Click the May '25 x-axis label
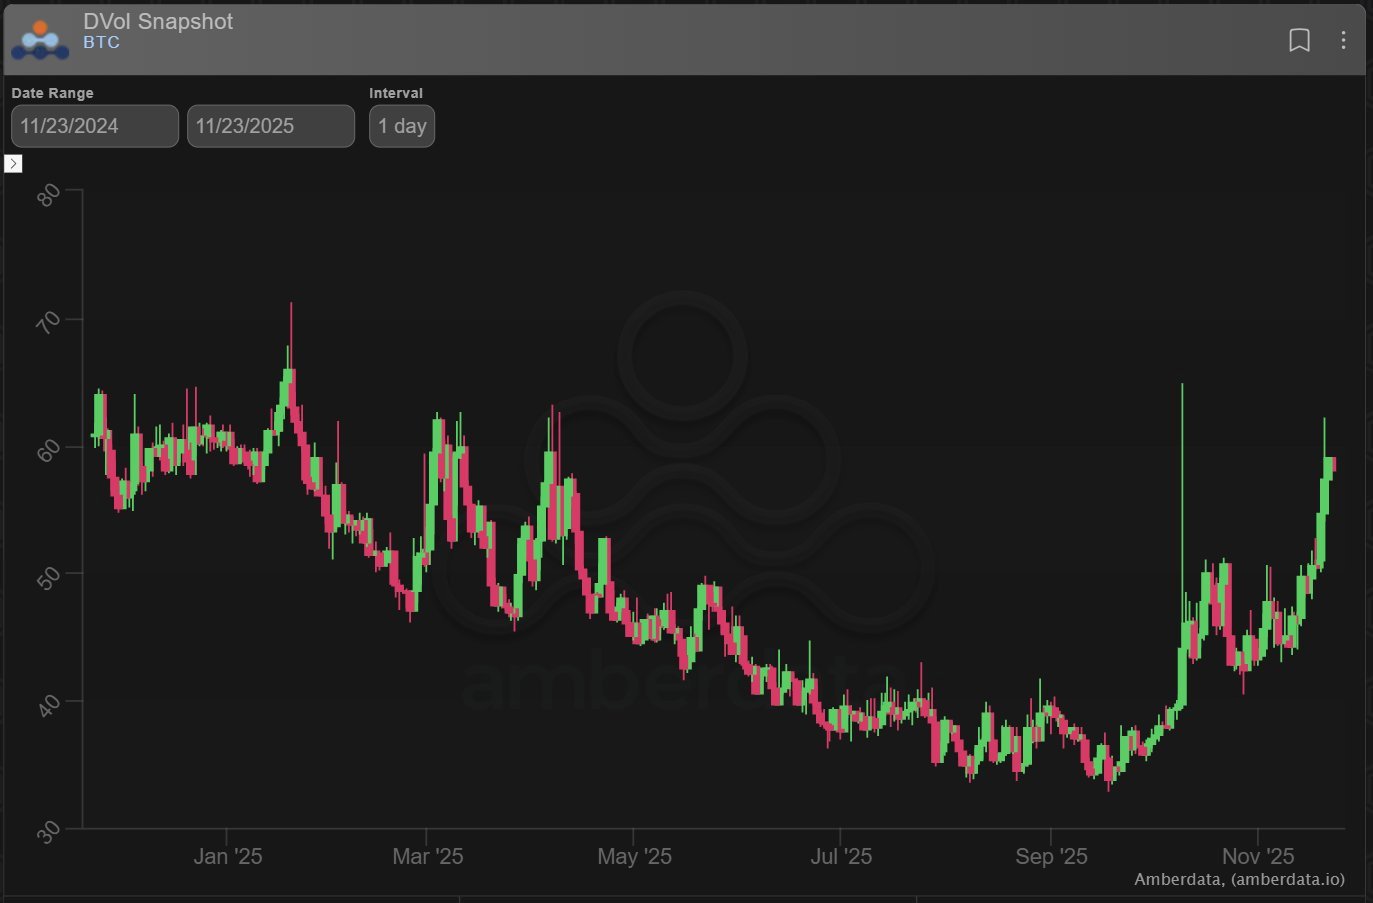This screenshot has width=1373, height=903. click(x=634, y=856)
